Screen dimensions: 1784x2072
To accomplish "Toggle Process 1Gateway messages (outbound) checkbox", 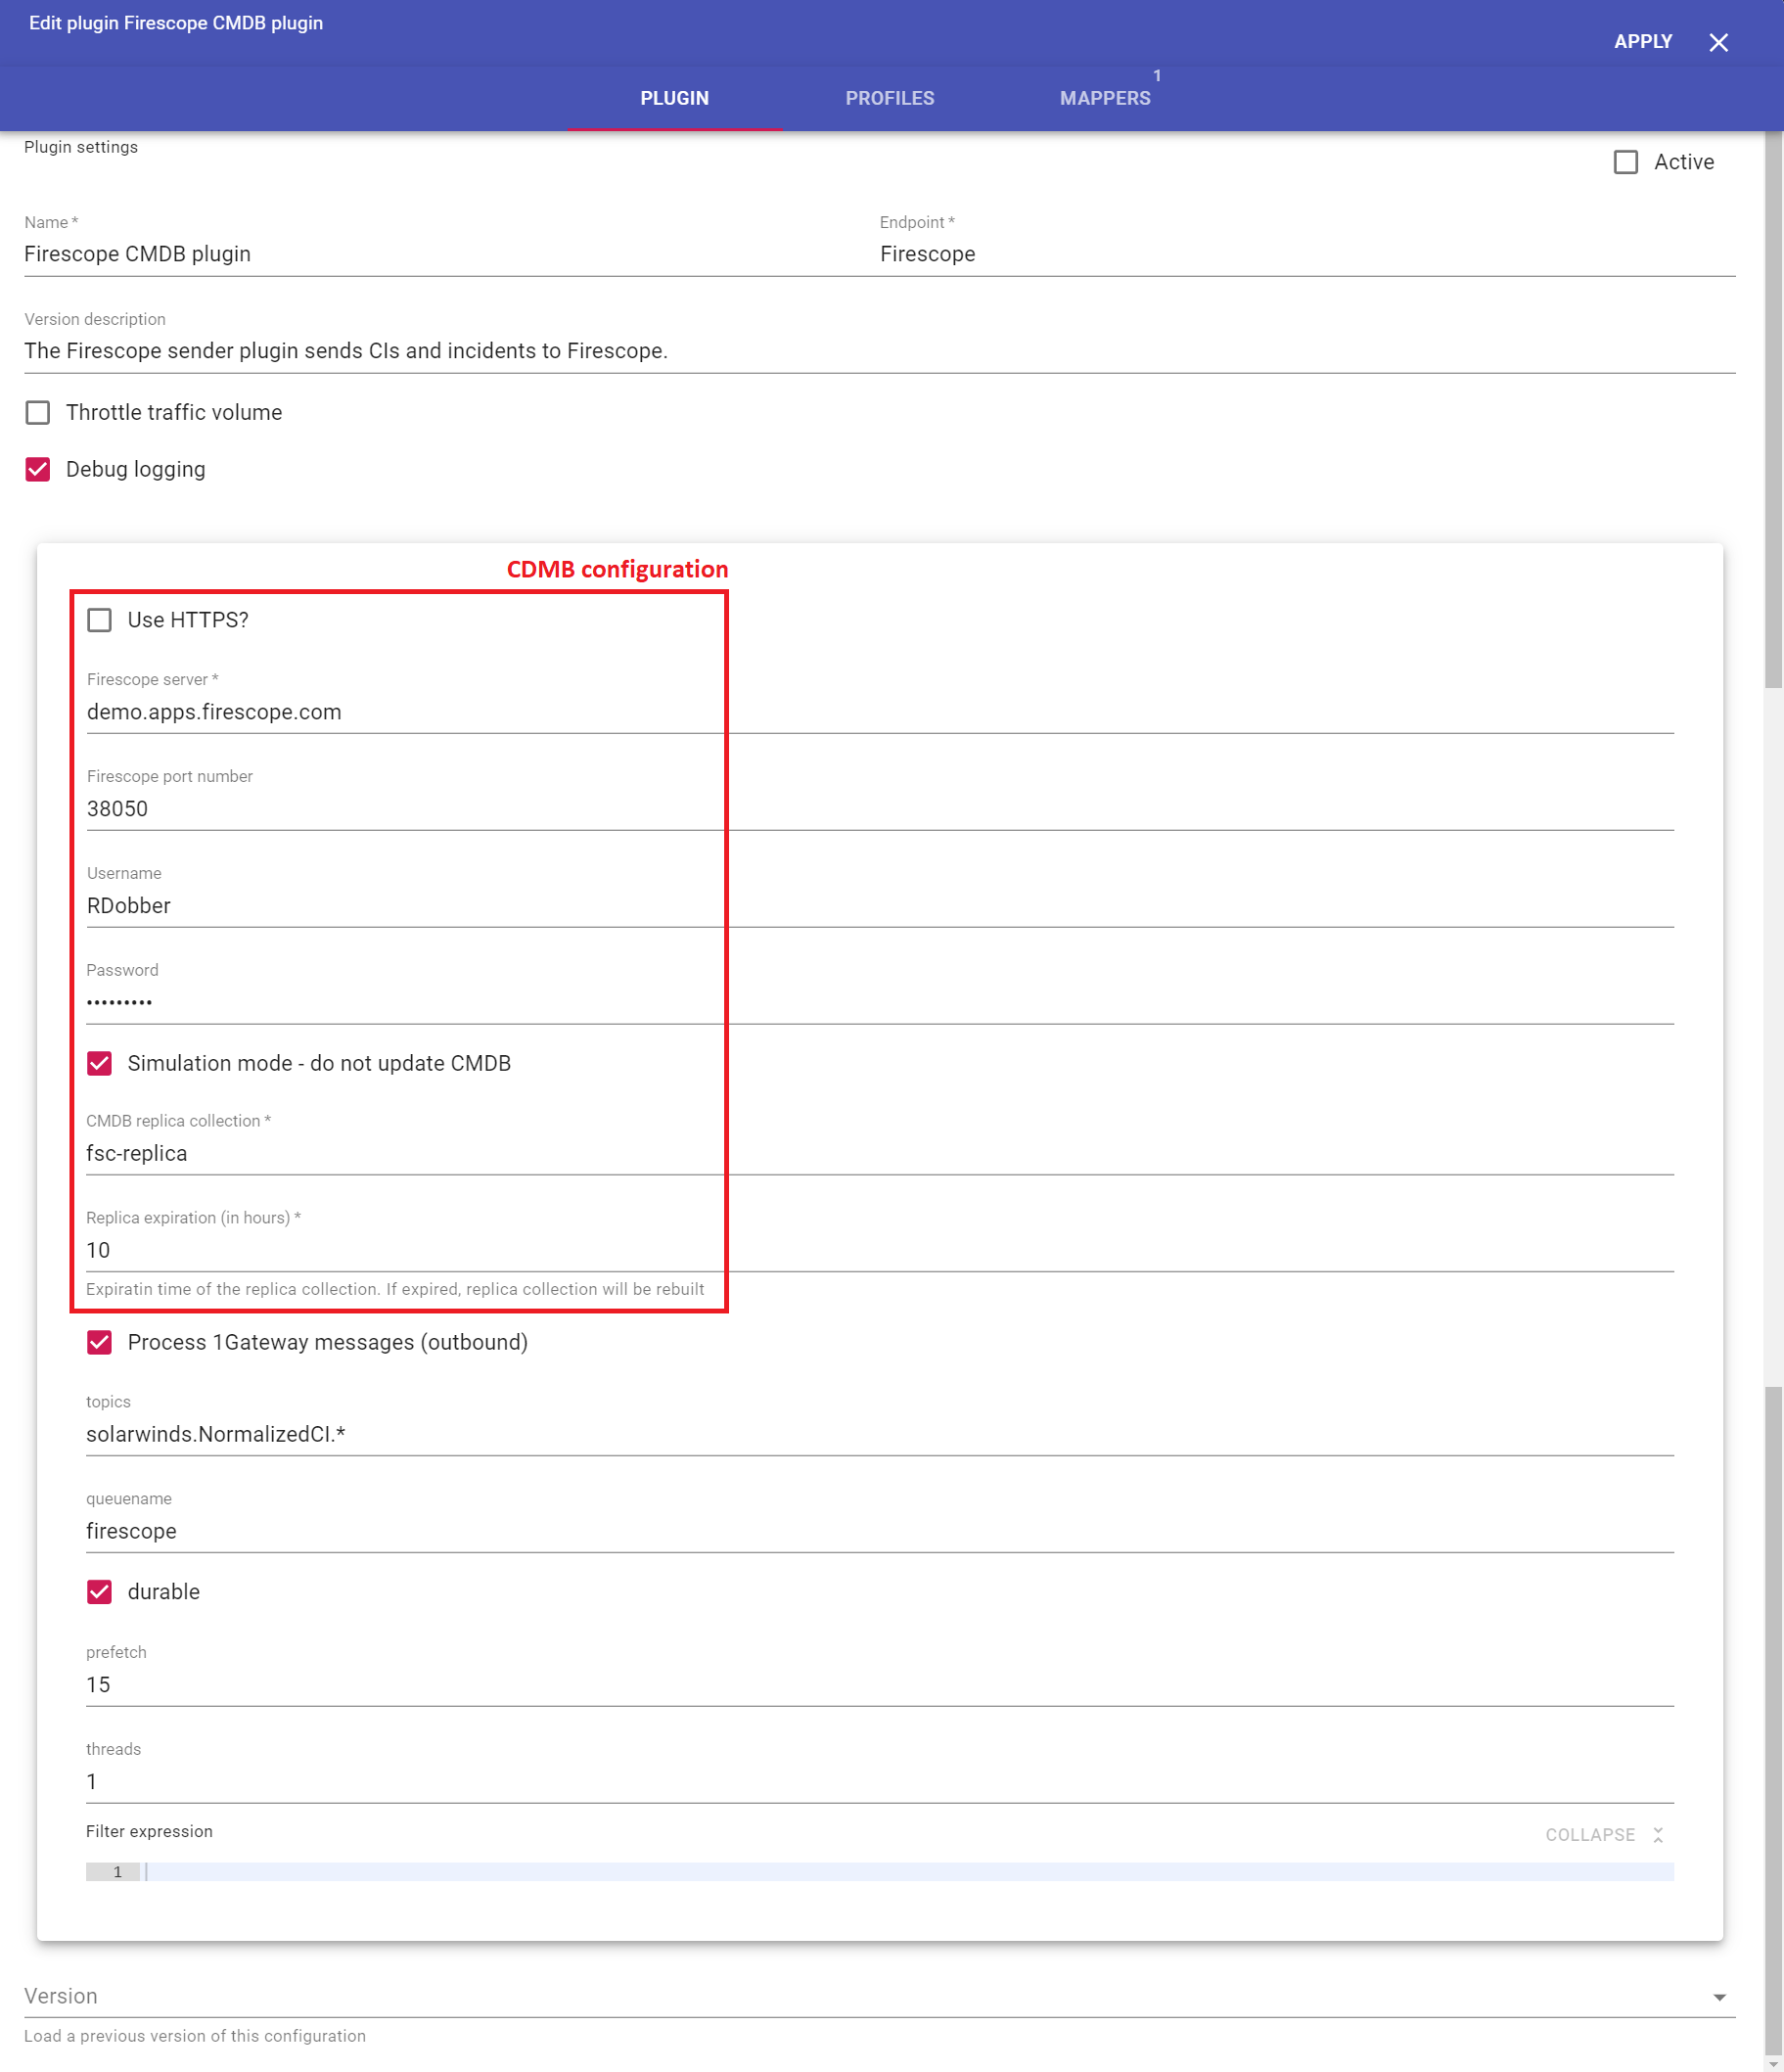I will coord(99,1342).
